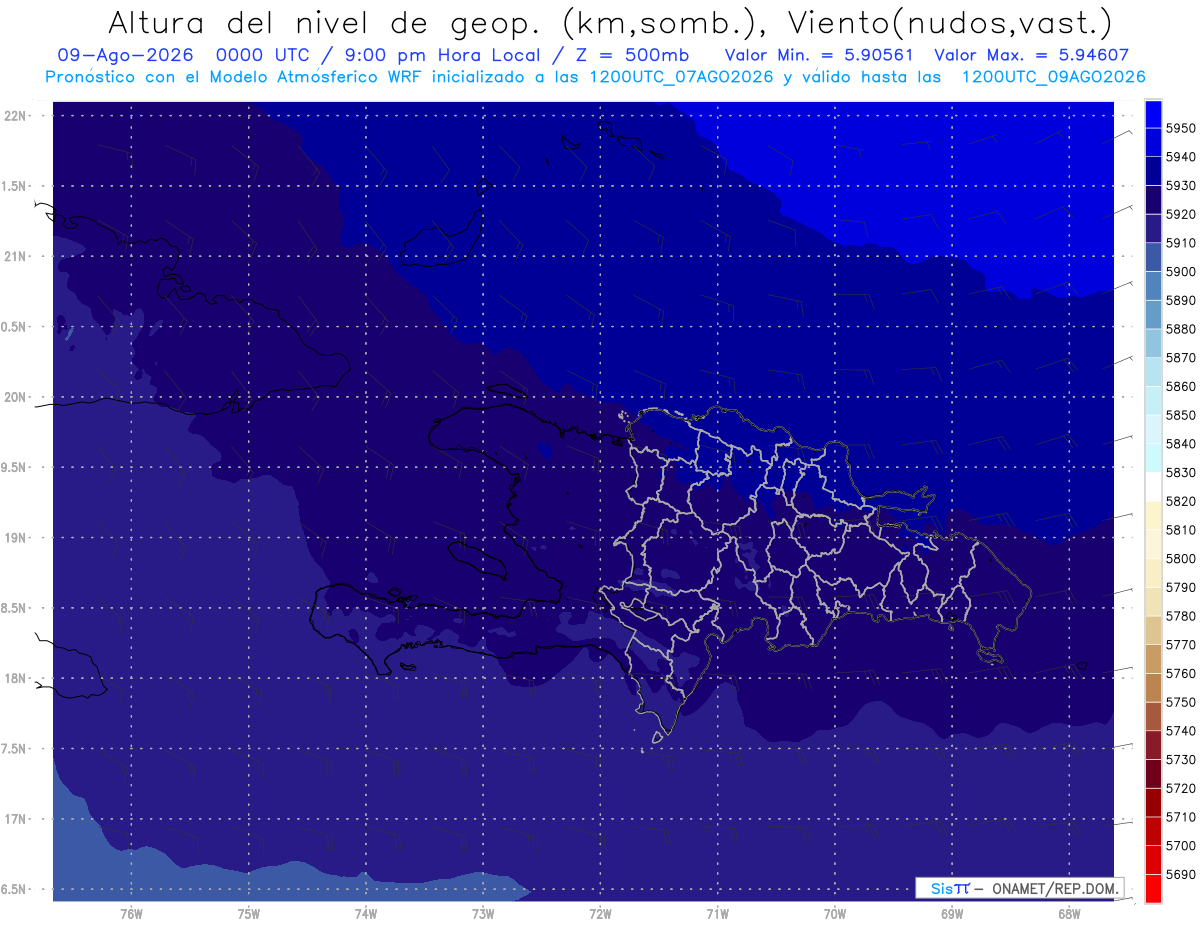Click the '74W' longitude label
This screenshot has width=1200, height=927.
(366, 913)
